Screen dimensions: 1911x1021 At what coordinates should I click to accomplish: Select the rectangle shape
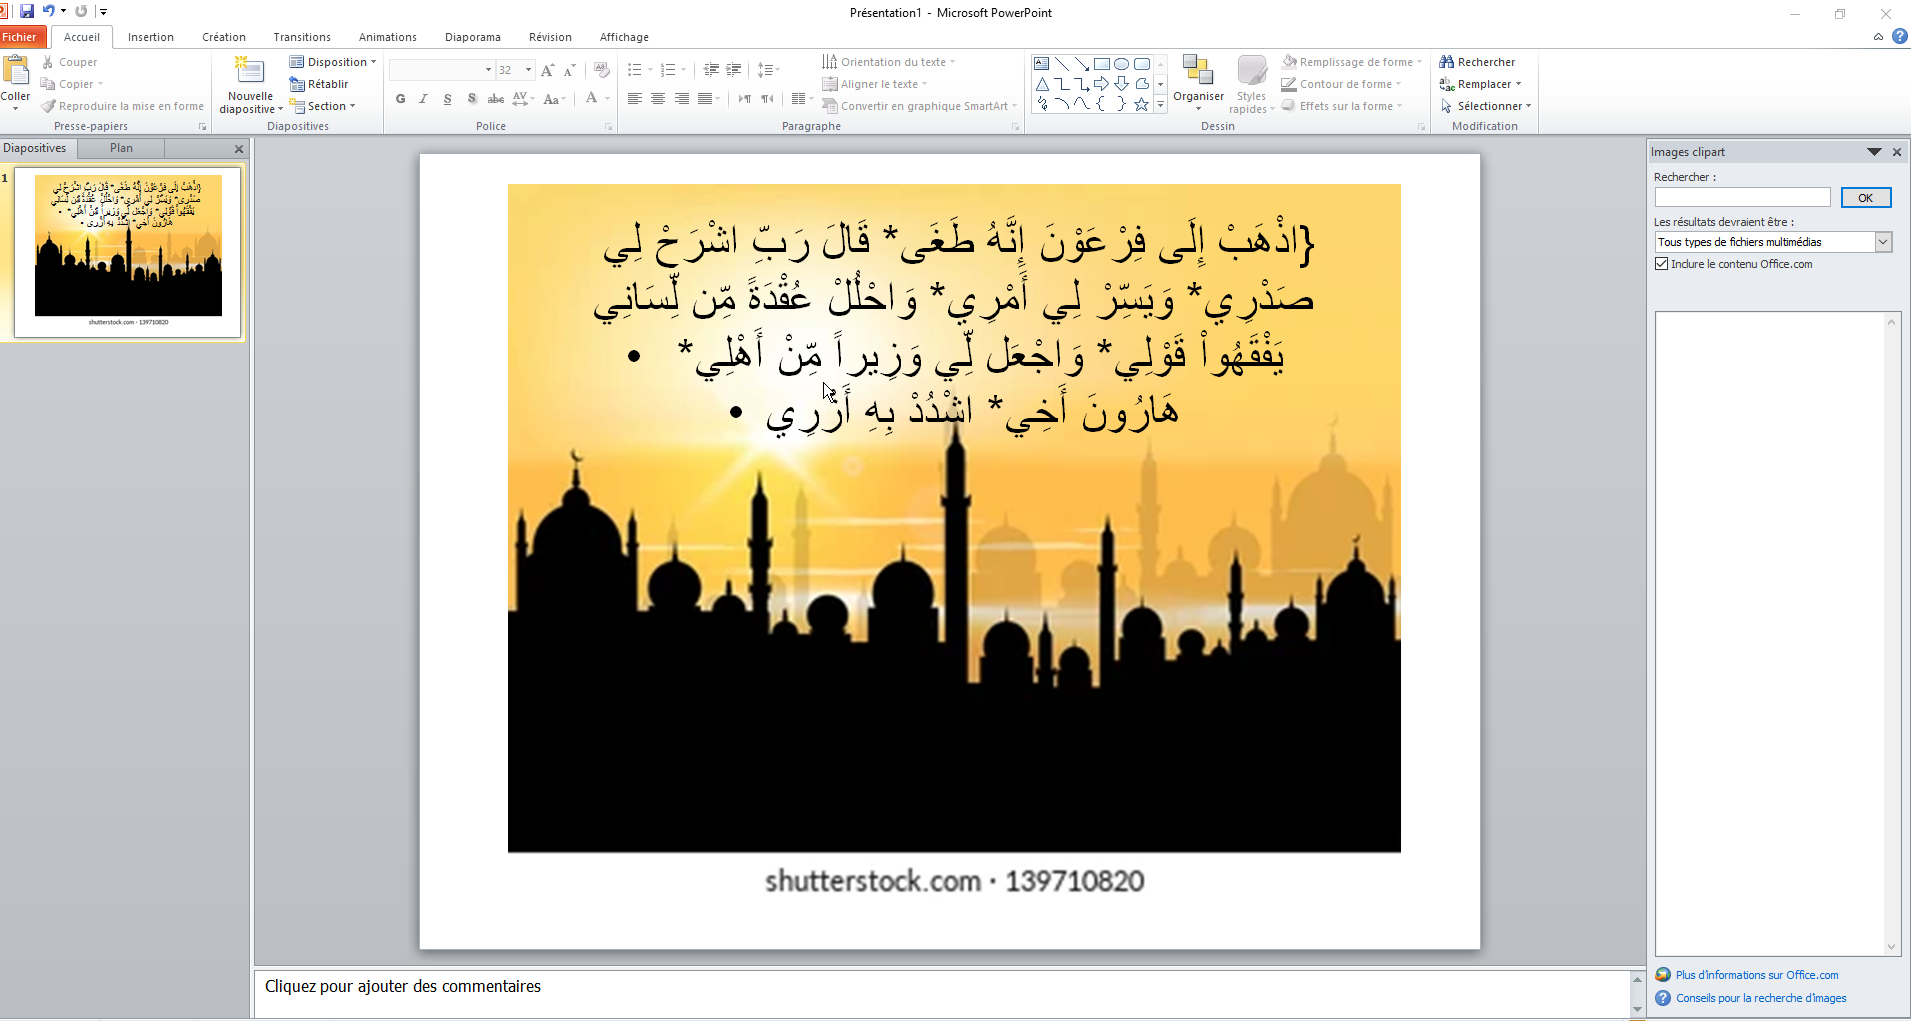click(1101, 64)
